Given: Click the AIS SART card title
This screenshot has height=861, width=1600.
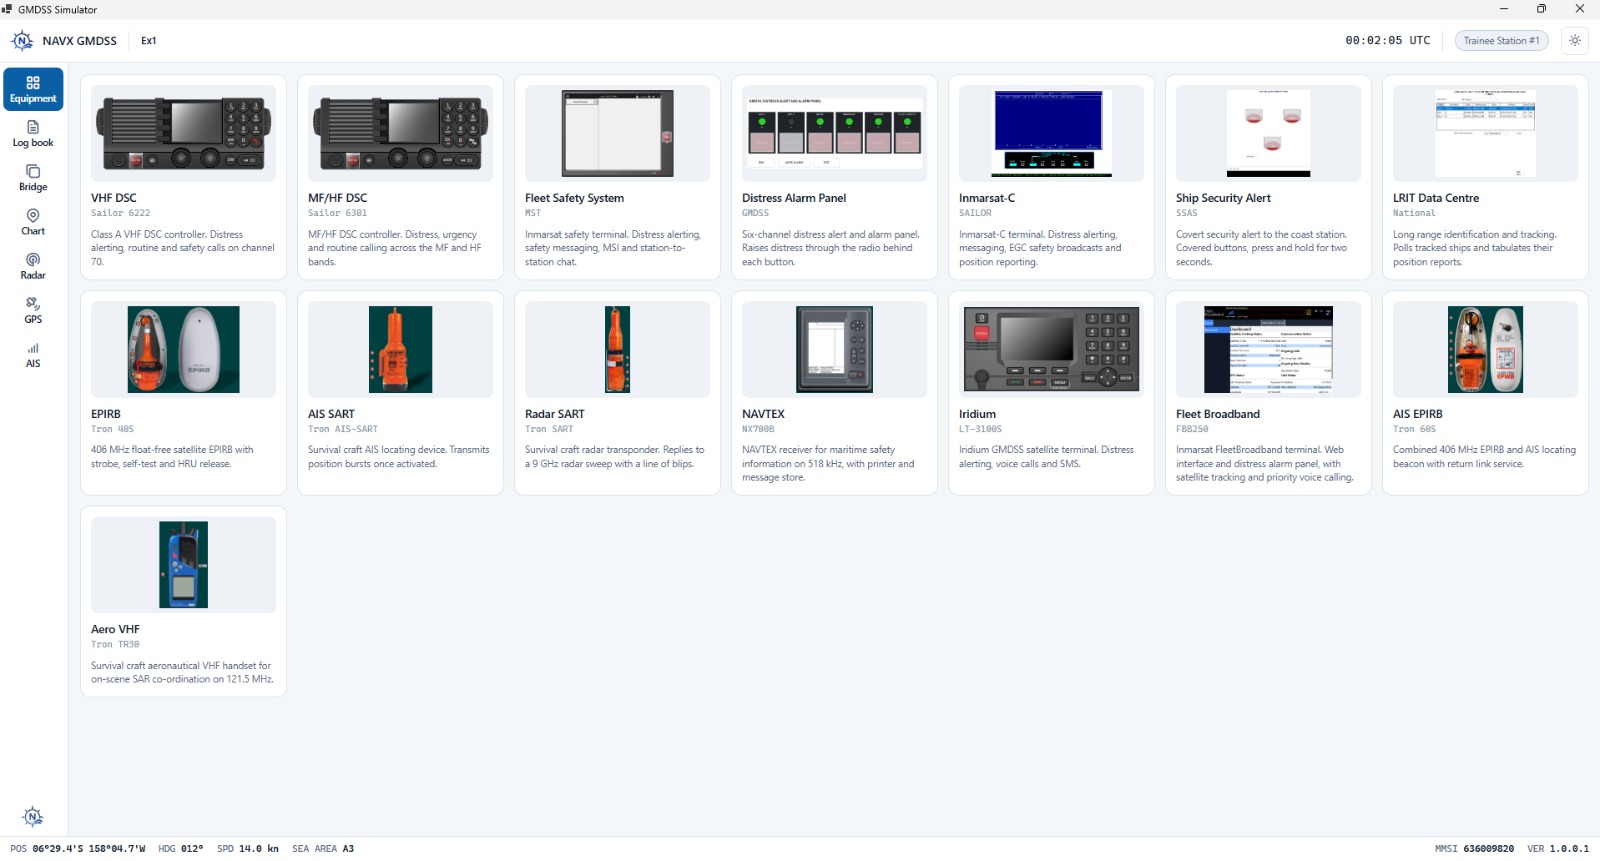Looking at the screenshot, I should (331, 414).
